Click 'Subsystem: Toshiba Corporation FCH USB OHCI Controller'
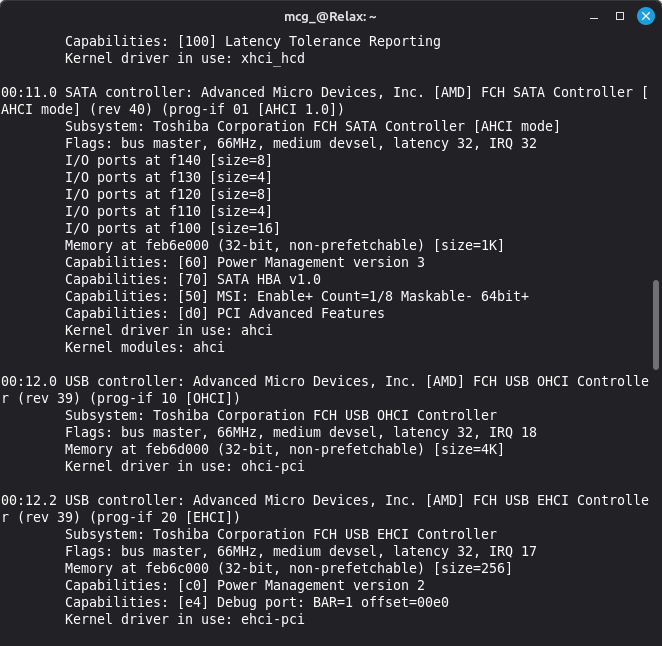The height and width of the screenshot is (646, 662). pos(281,415)
